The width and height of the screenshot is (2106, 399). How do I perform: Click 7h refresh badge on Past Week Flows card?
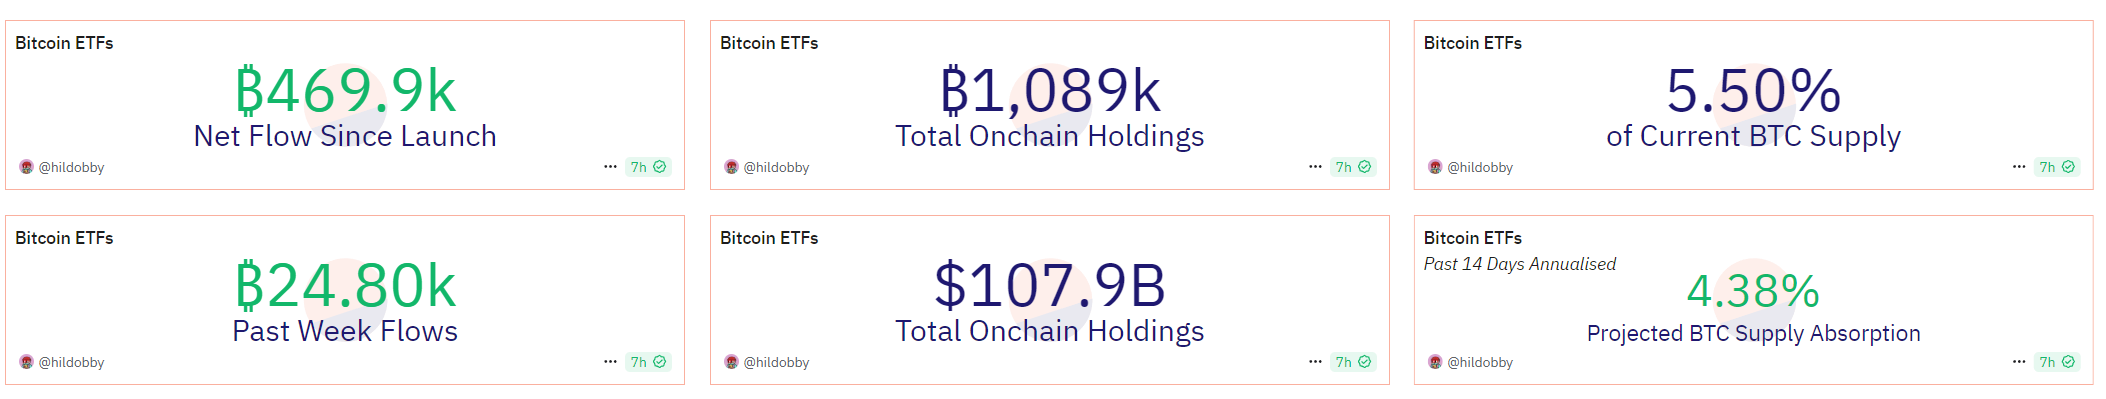(x=648, y=362)
